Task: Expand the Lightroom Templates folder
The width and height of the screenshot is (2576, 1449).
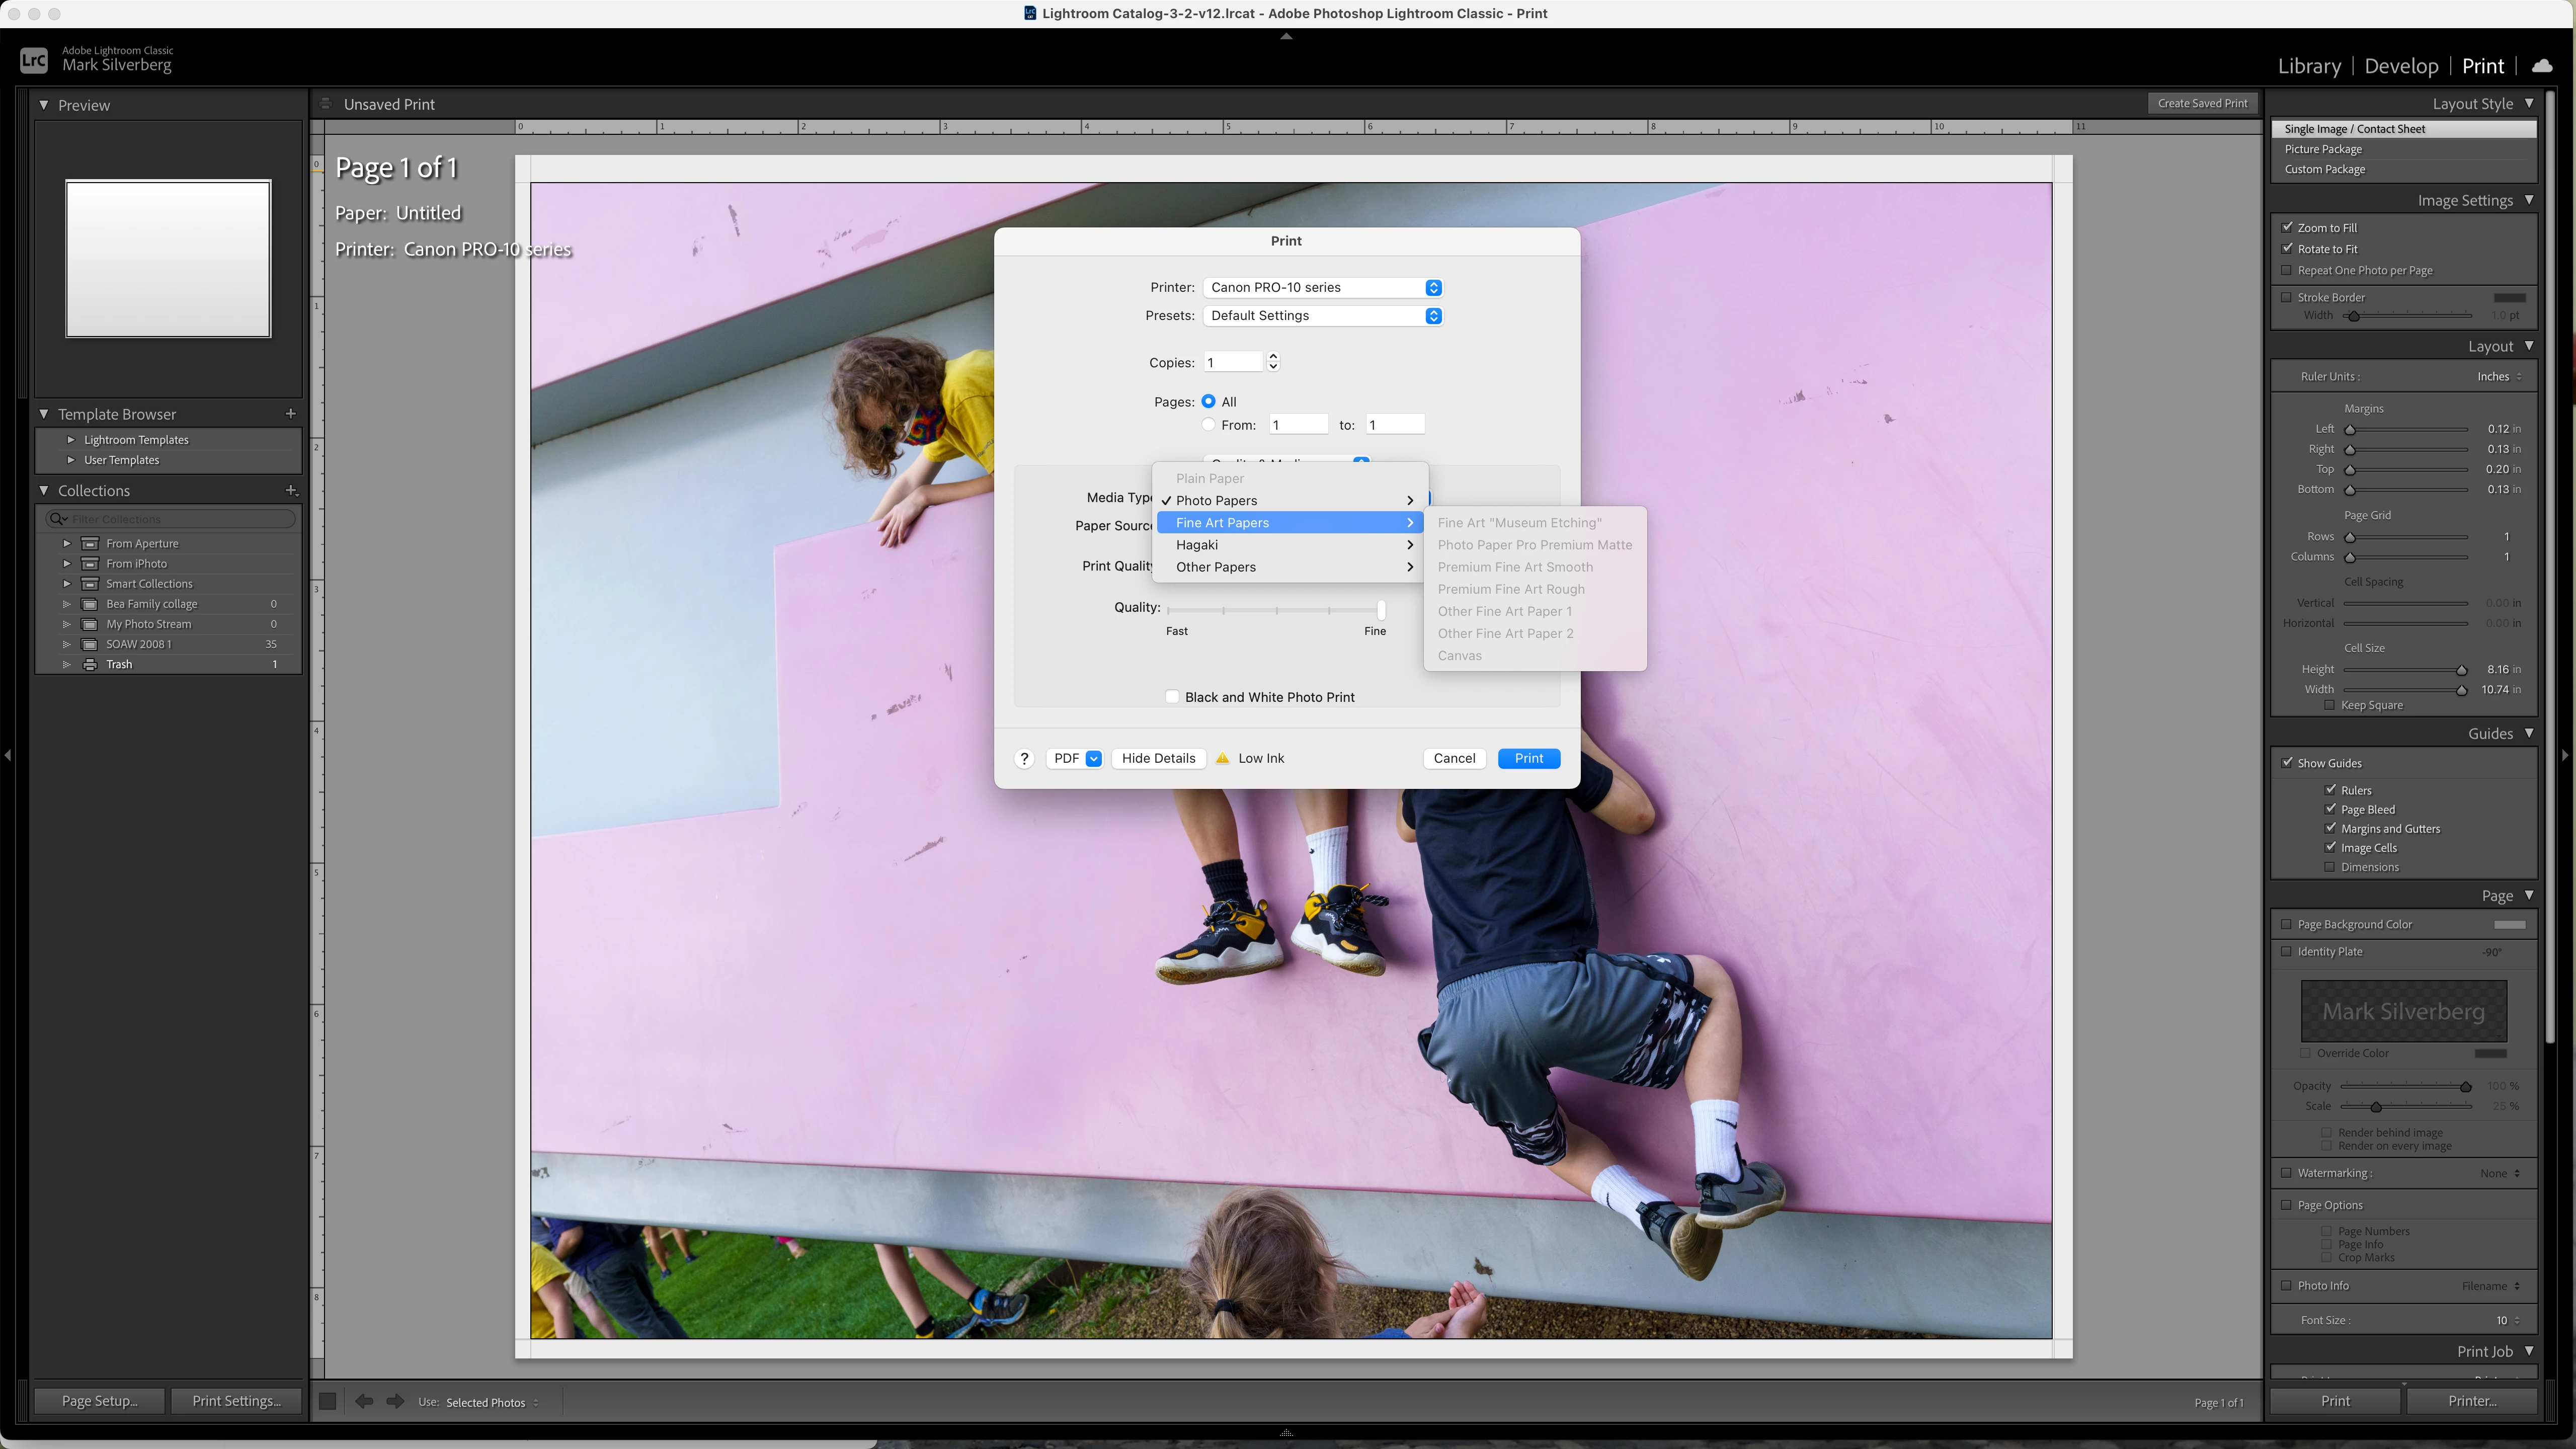Action: point(71,440)
